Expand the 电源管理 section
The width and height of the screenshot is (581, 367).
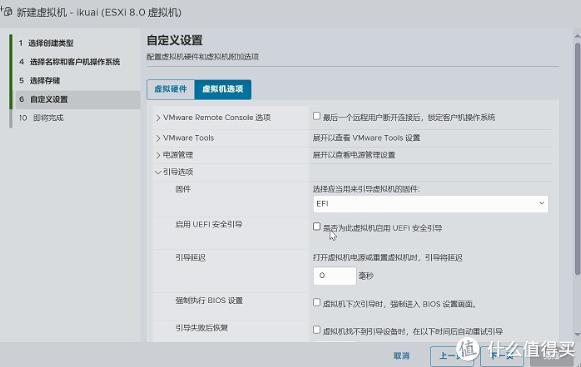click(158, 155)
